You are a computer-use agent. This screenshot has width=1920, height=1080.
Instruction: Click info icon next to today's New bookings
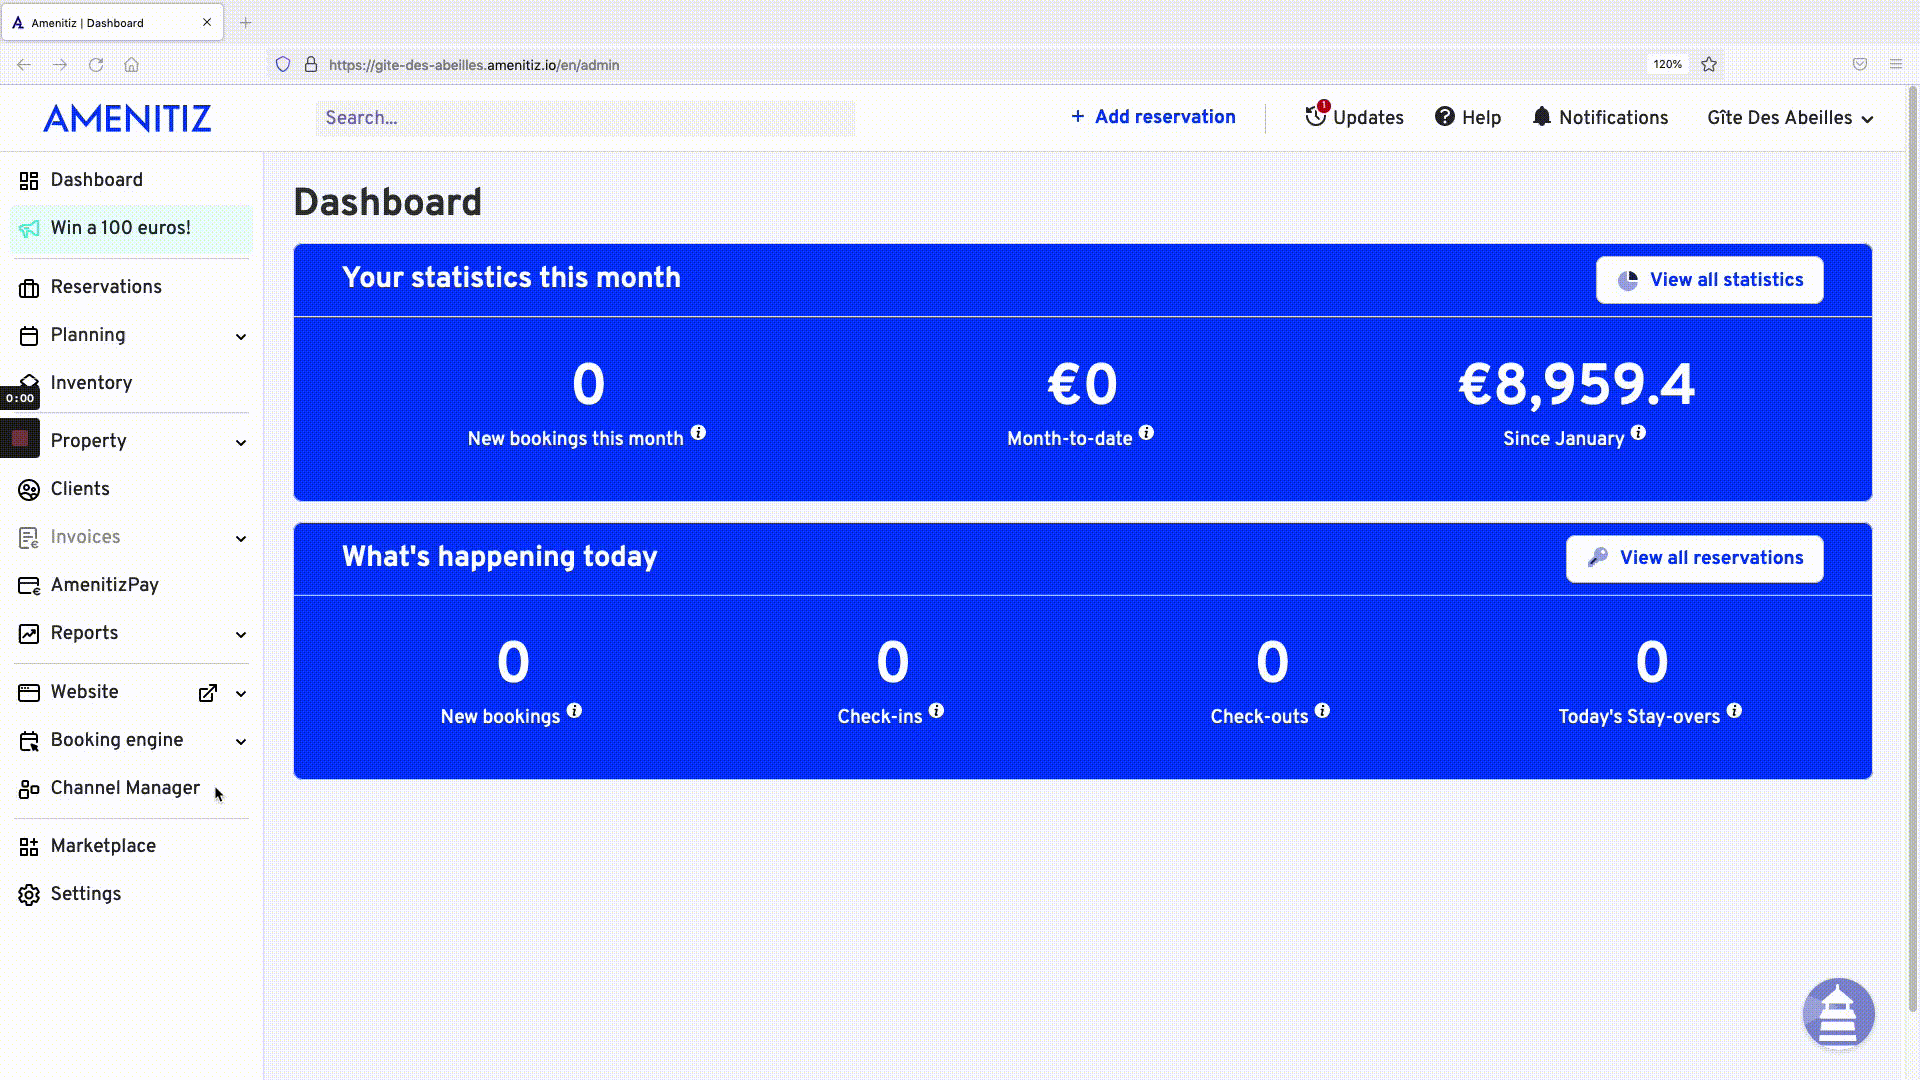[574, 711]
